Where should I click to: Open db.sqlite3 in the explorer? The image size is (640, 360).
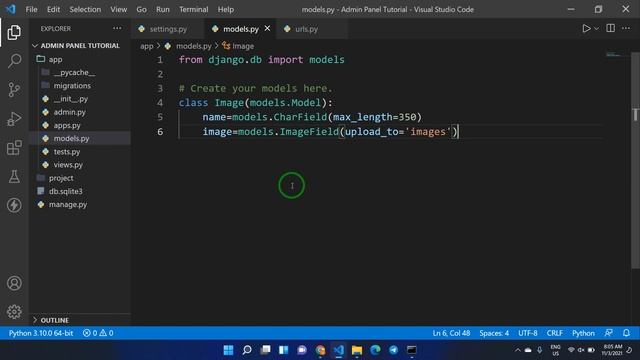[x=80, y=191]
